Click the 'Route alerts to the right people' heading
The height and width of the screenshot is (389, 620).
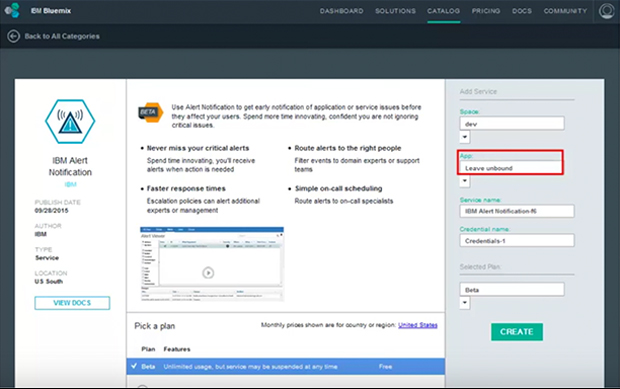(348, 148)
